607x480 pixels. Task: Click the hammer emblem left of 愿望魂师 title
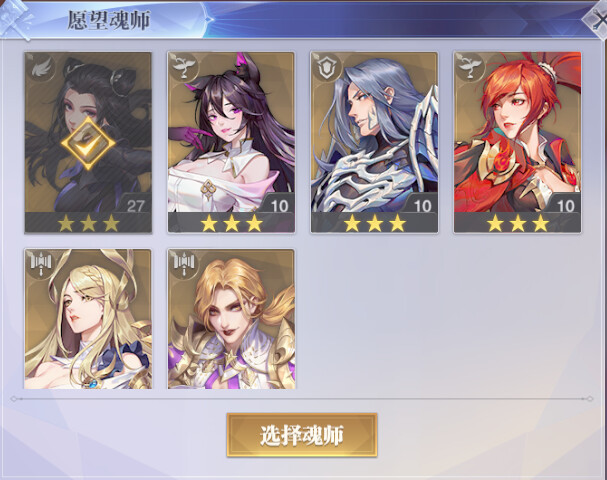click(15, 19)
